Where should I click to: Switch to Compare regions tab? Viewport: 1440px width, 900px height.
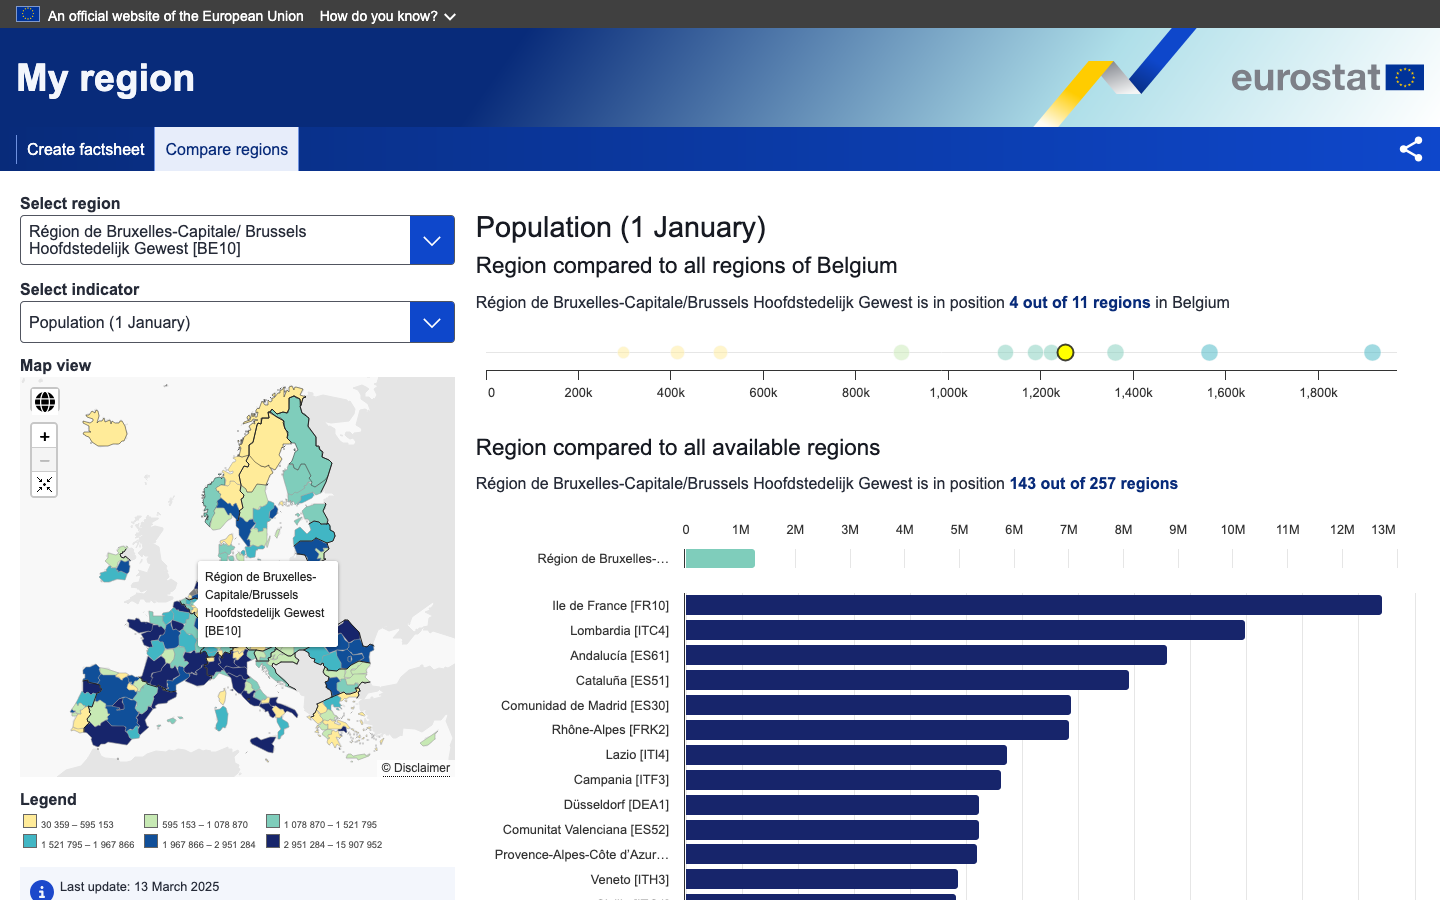coord(227,149)
